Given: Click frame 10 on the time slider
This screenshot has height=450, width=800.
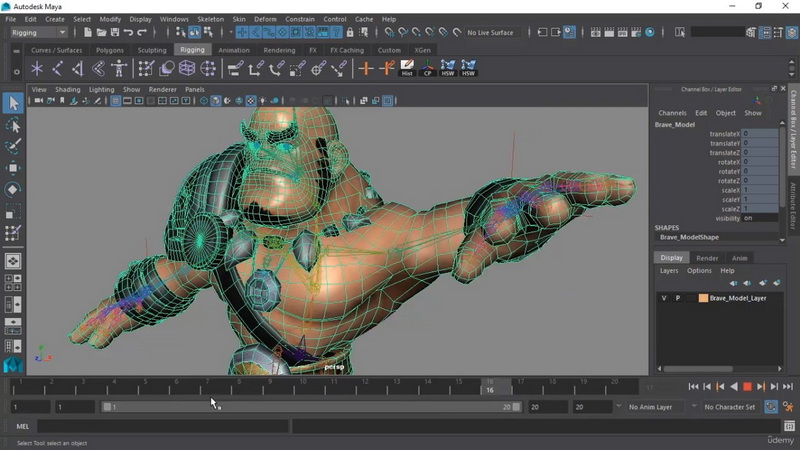Looking at the screenshot, I should pos(303,387).
